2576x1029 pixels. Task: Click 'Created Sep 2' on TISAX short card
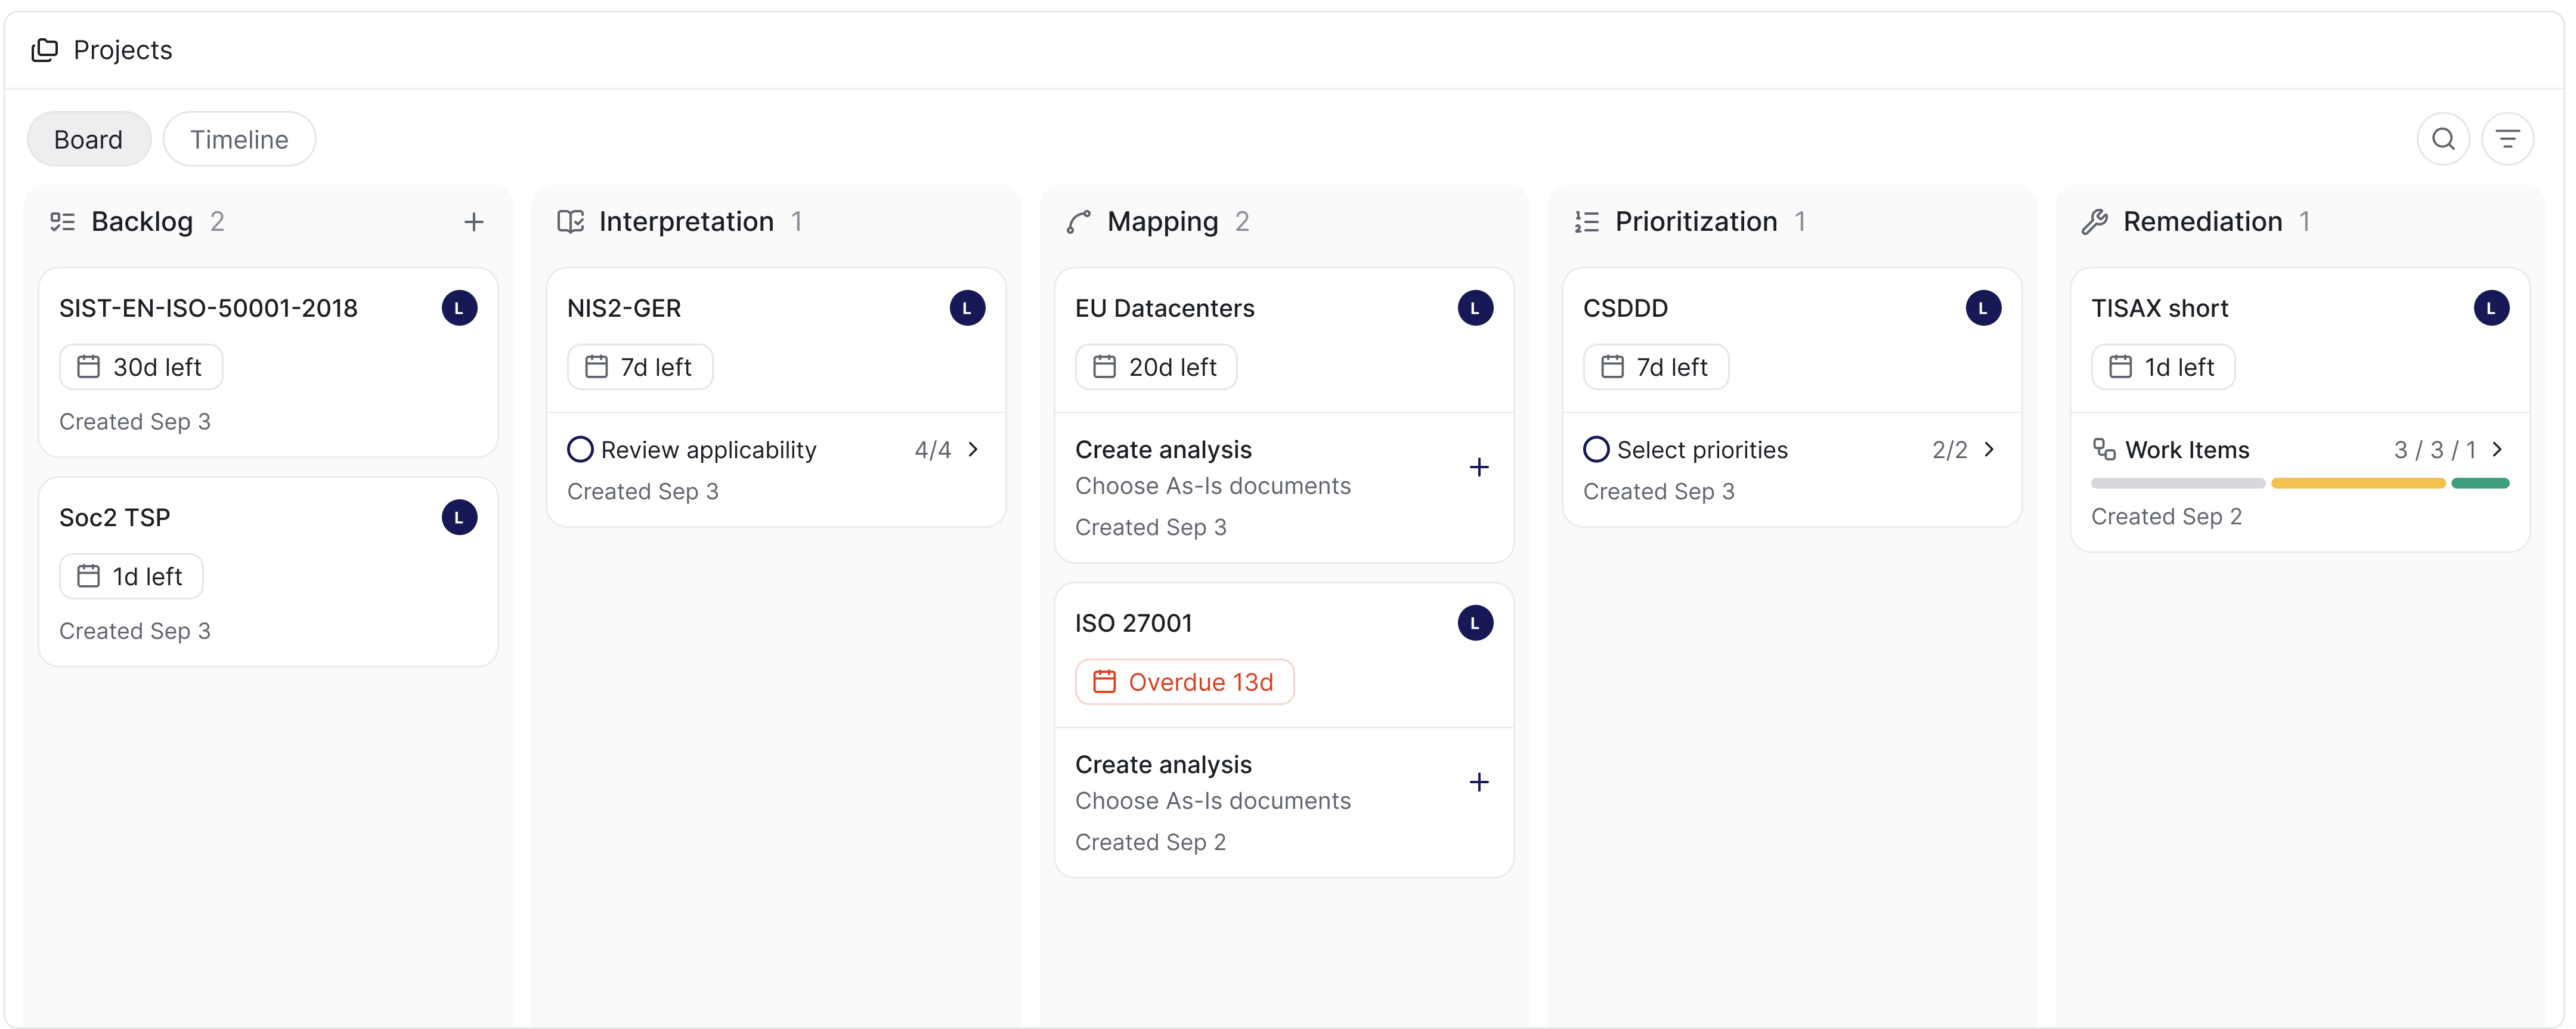pyautogui.click(x=2166, y=516)
